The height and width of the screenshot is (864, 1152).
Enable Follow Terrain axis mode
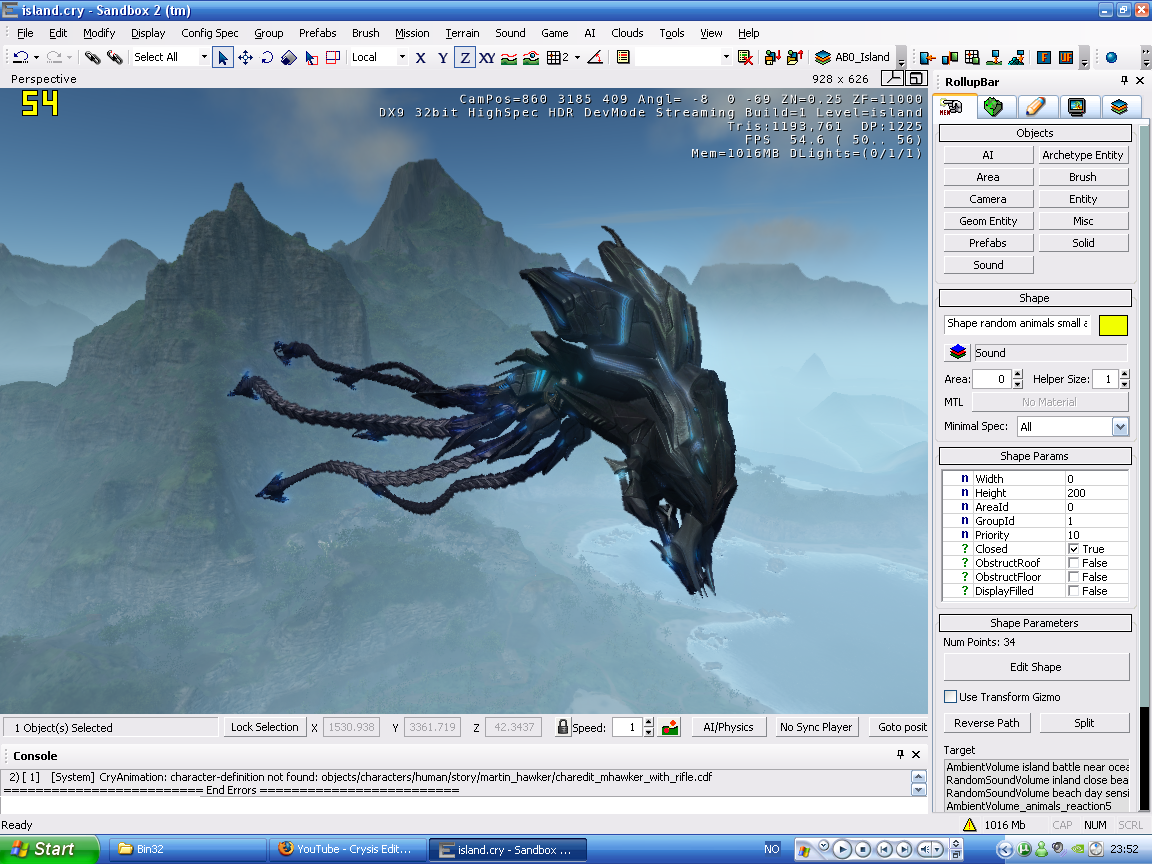[x=508, y=57]
